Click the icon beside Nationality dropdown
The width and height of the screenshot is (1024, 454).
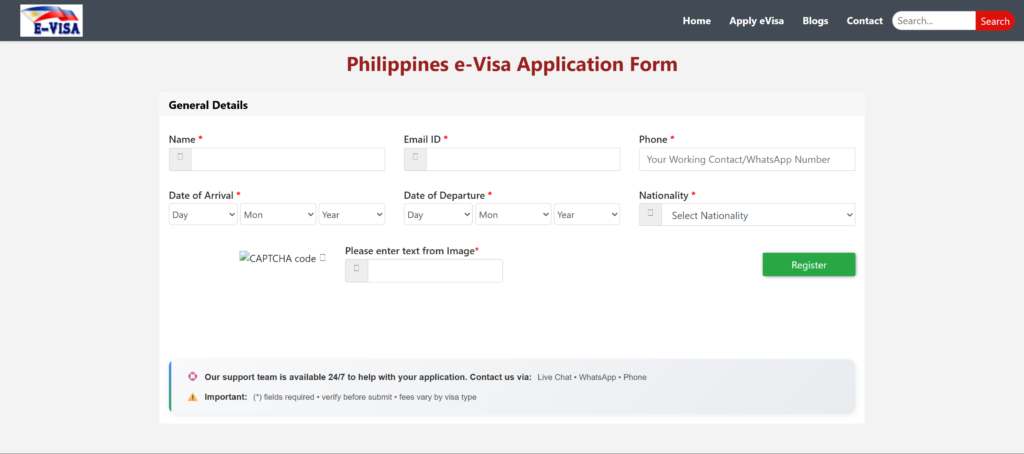(650, 214)
